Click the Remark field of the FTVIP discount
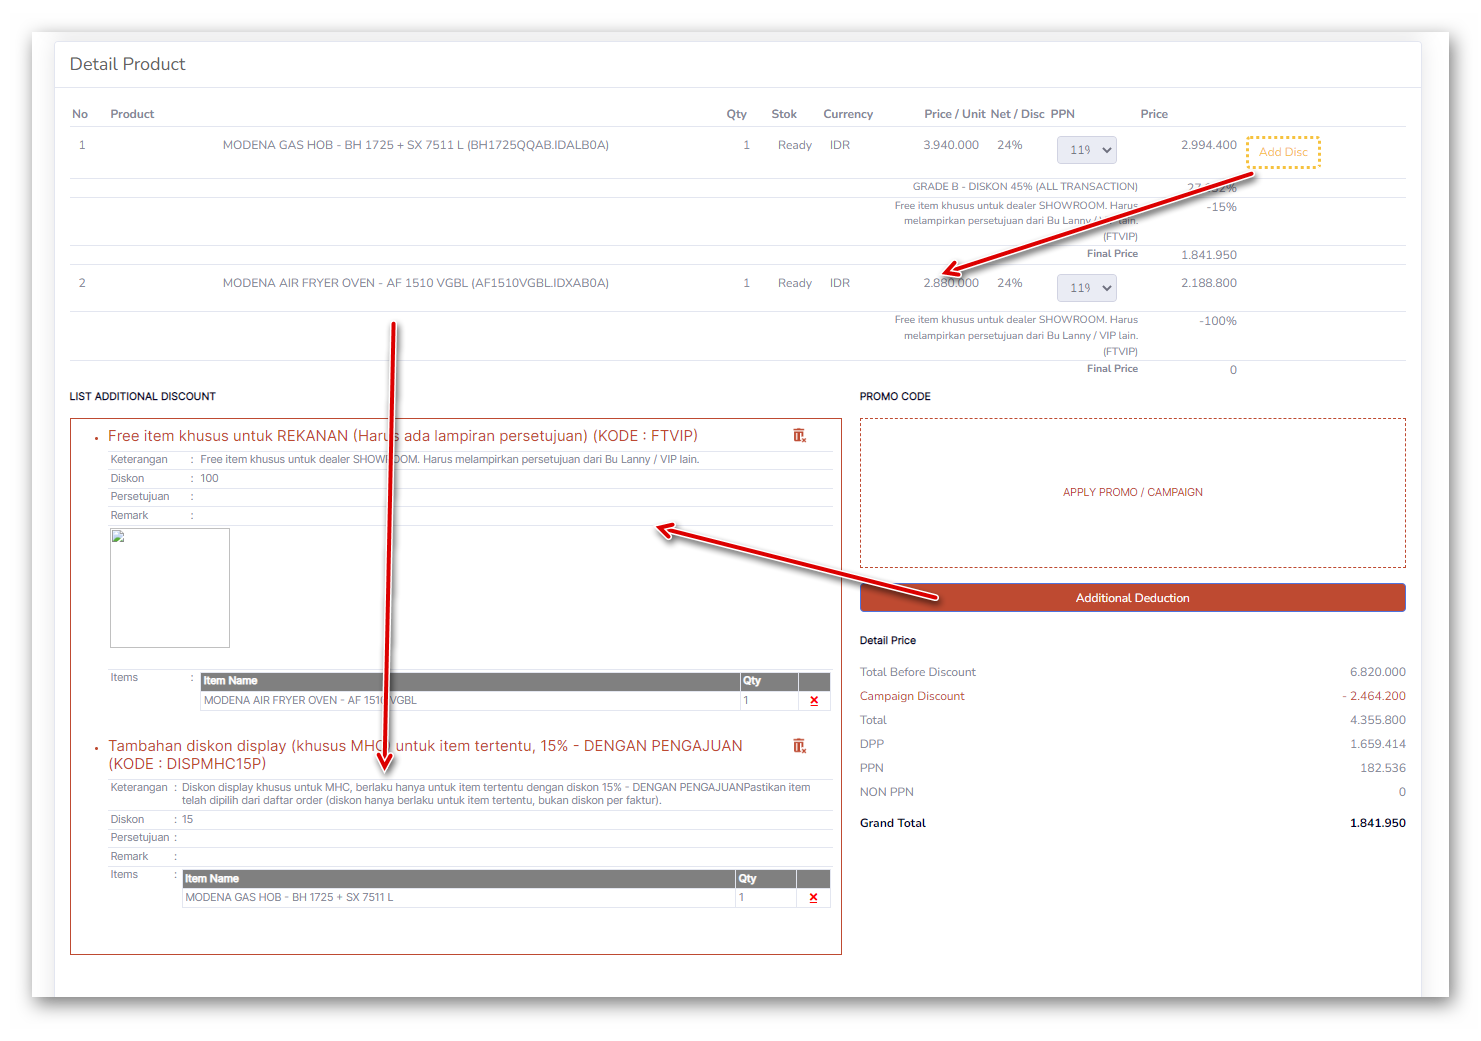1481x1041 pixels. (x=510, y=516)
